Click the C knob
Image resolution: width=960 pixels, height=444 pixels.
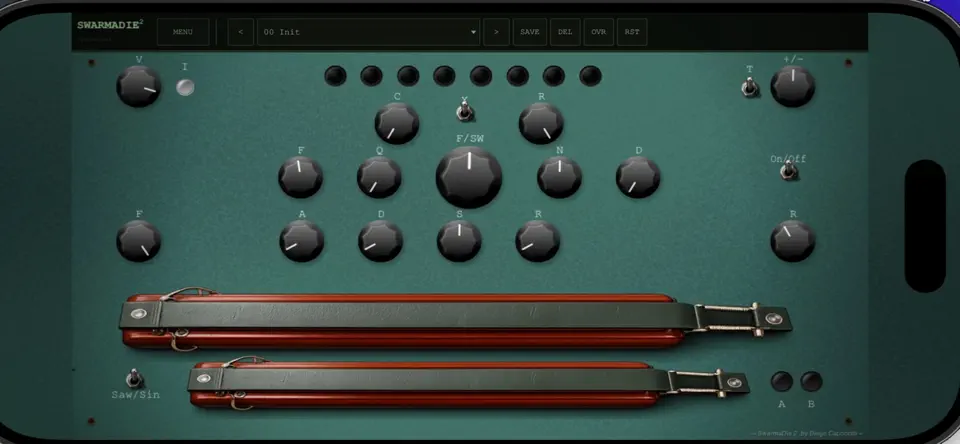pyautogui.click(x=397, y=123)
